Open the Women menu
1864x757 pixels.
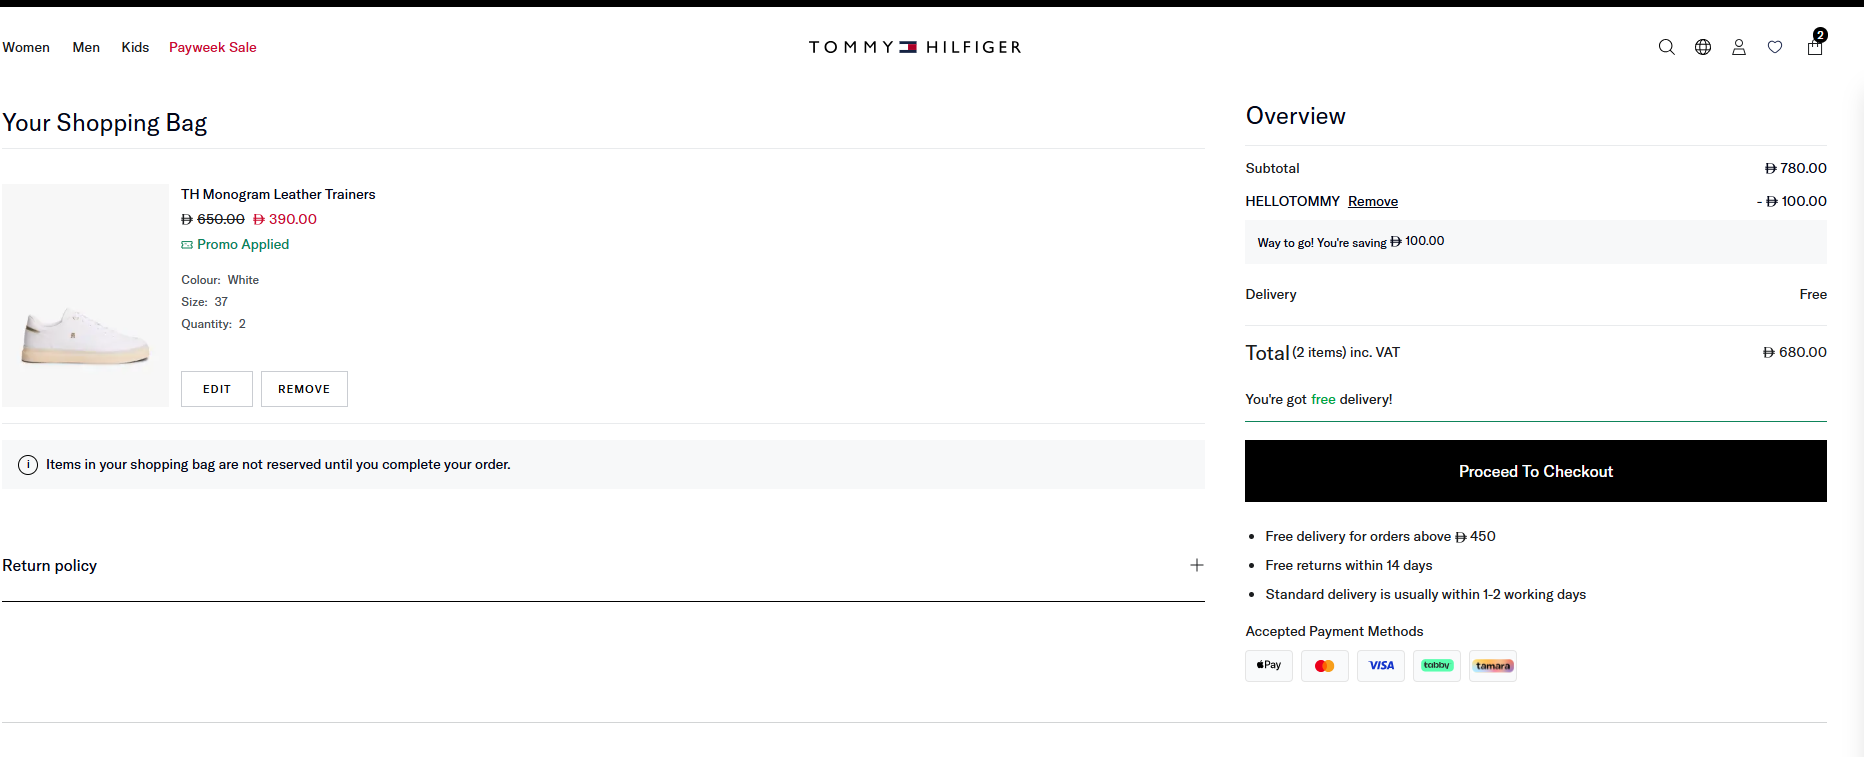point(26,47)
